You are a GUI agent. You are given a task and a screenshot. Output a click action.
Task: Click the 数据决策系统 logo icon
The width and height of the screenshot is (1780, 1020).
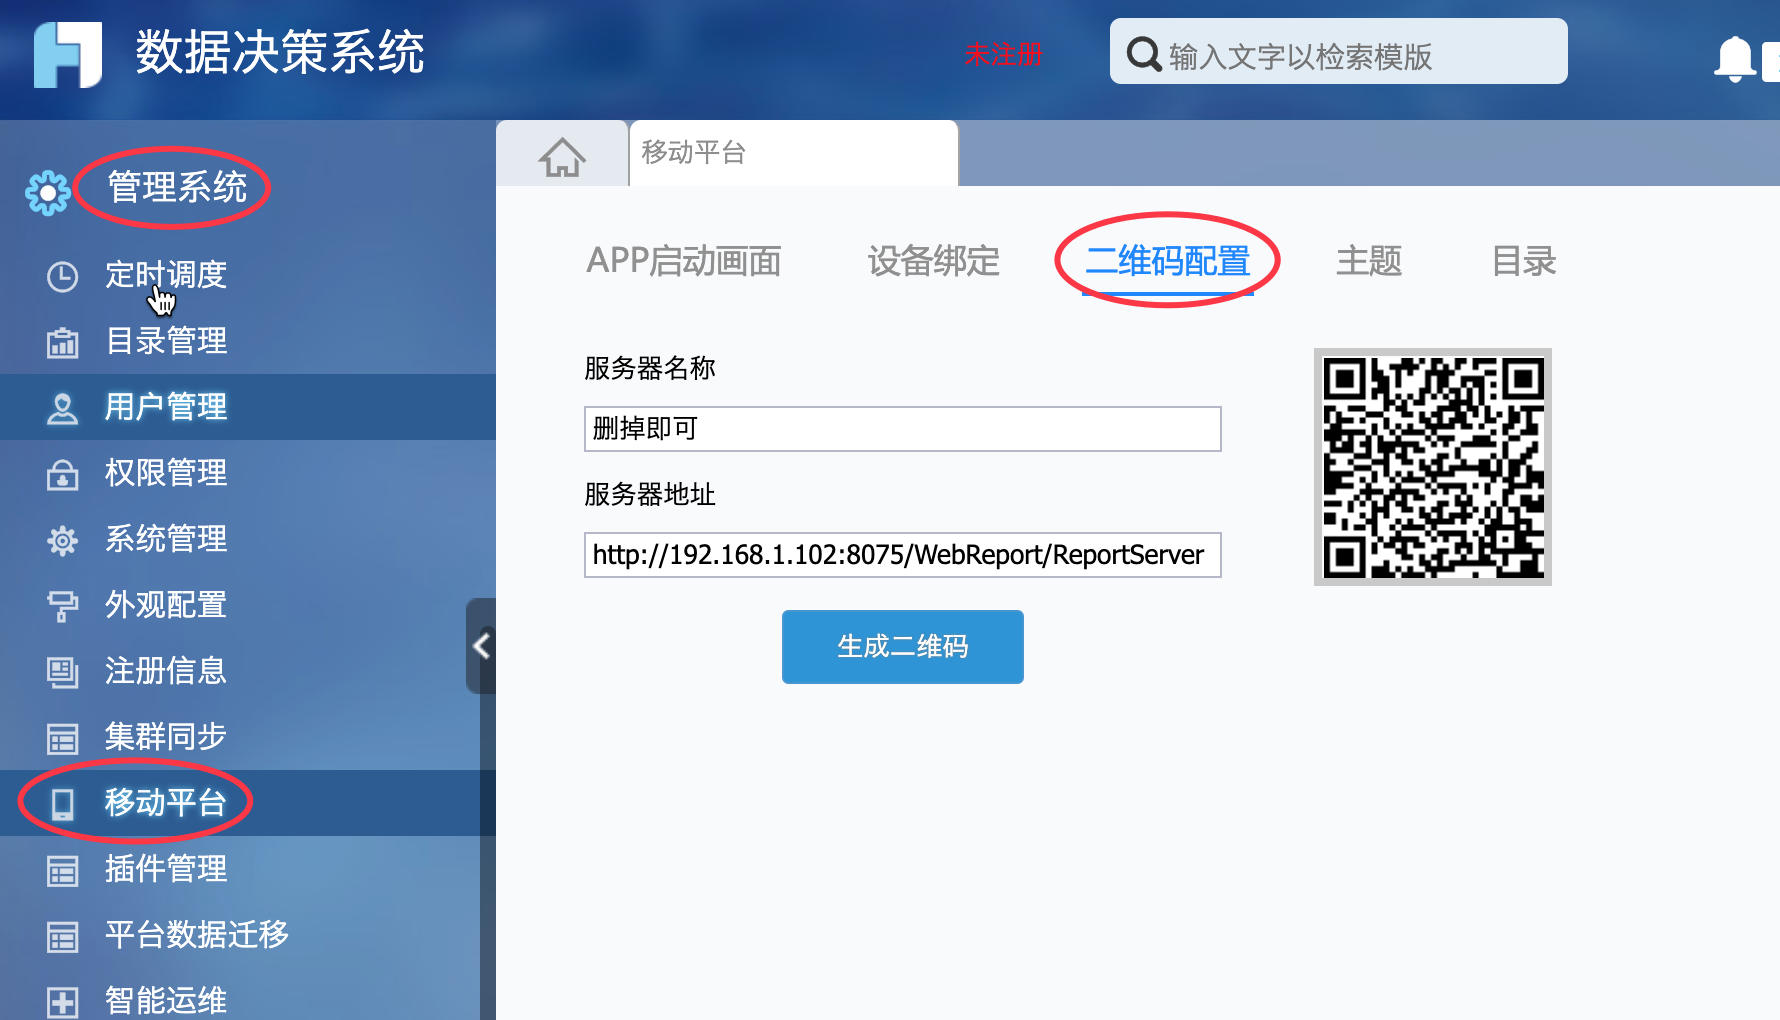tap(68, 54)
